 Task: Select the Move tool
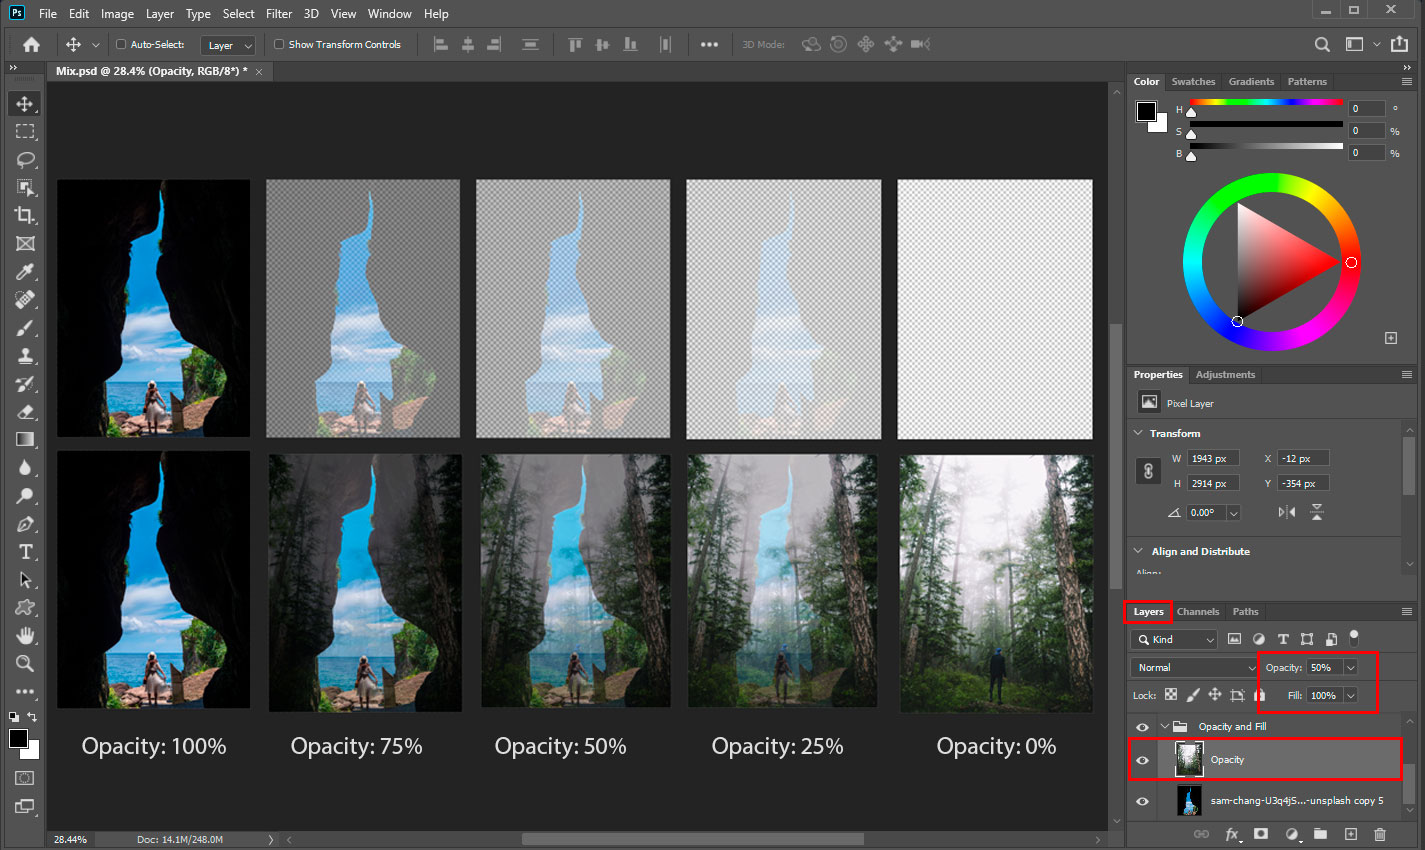point(24,103)
